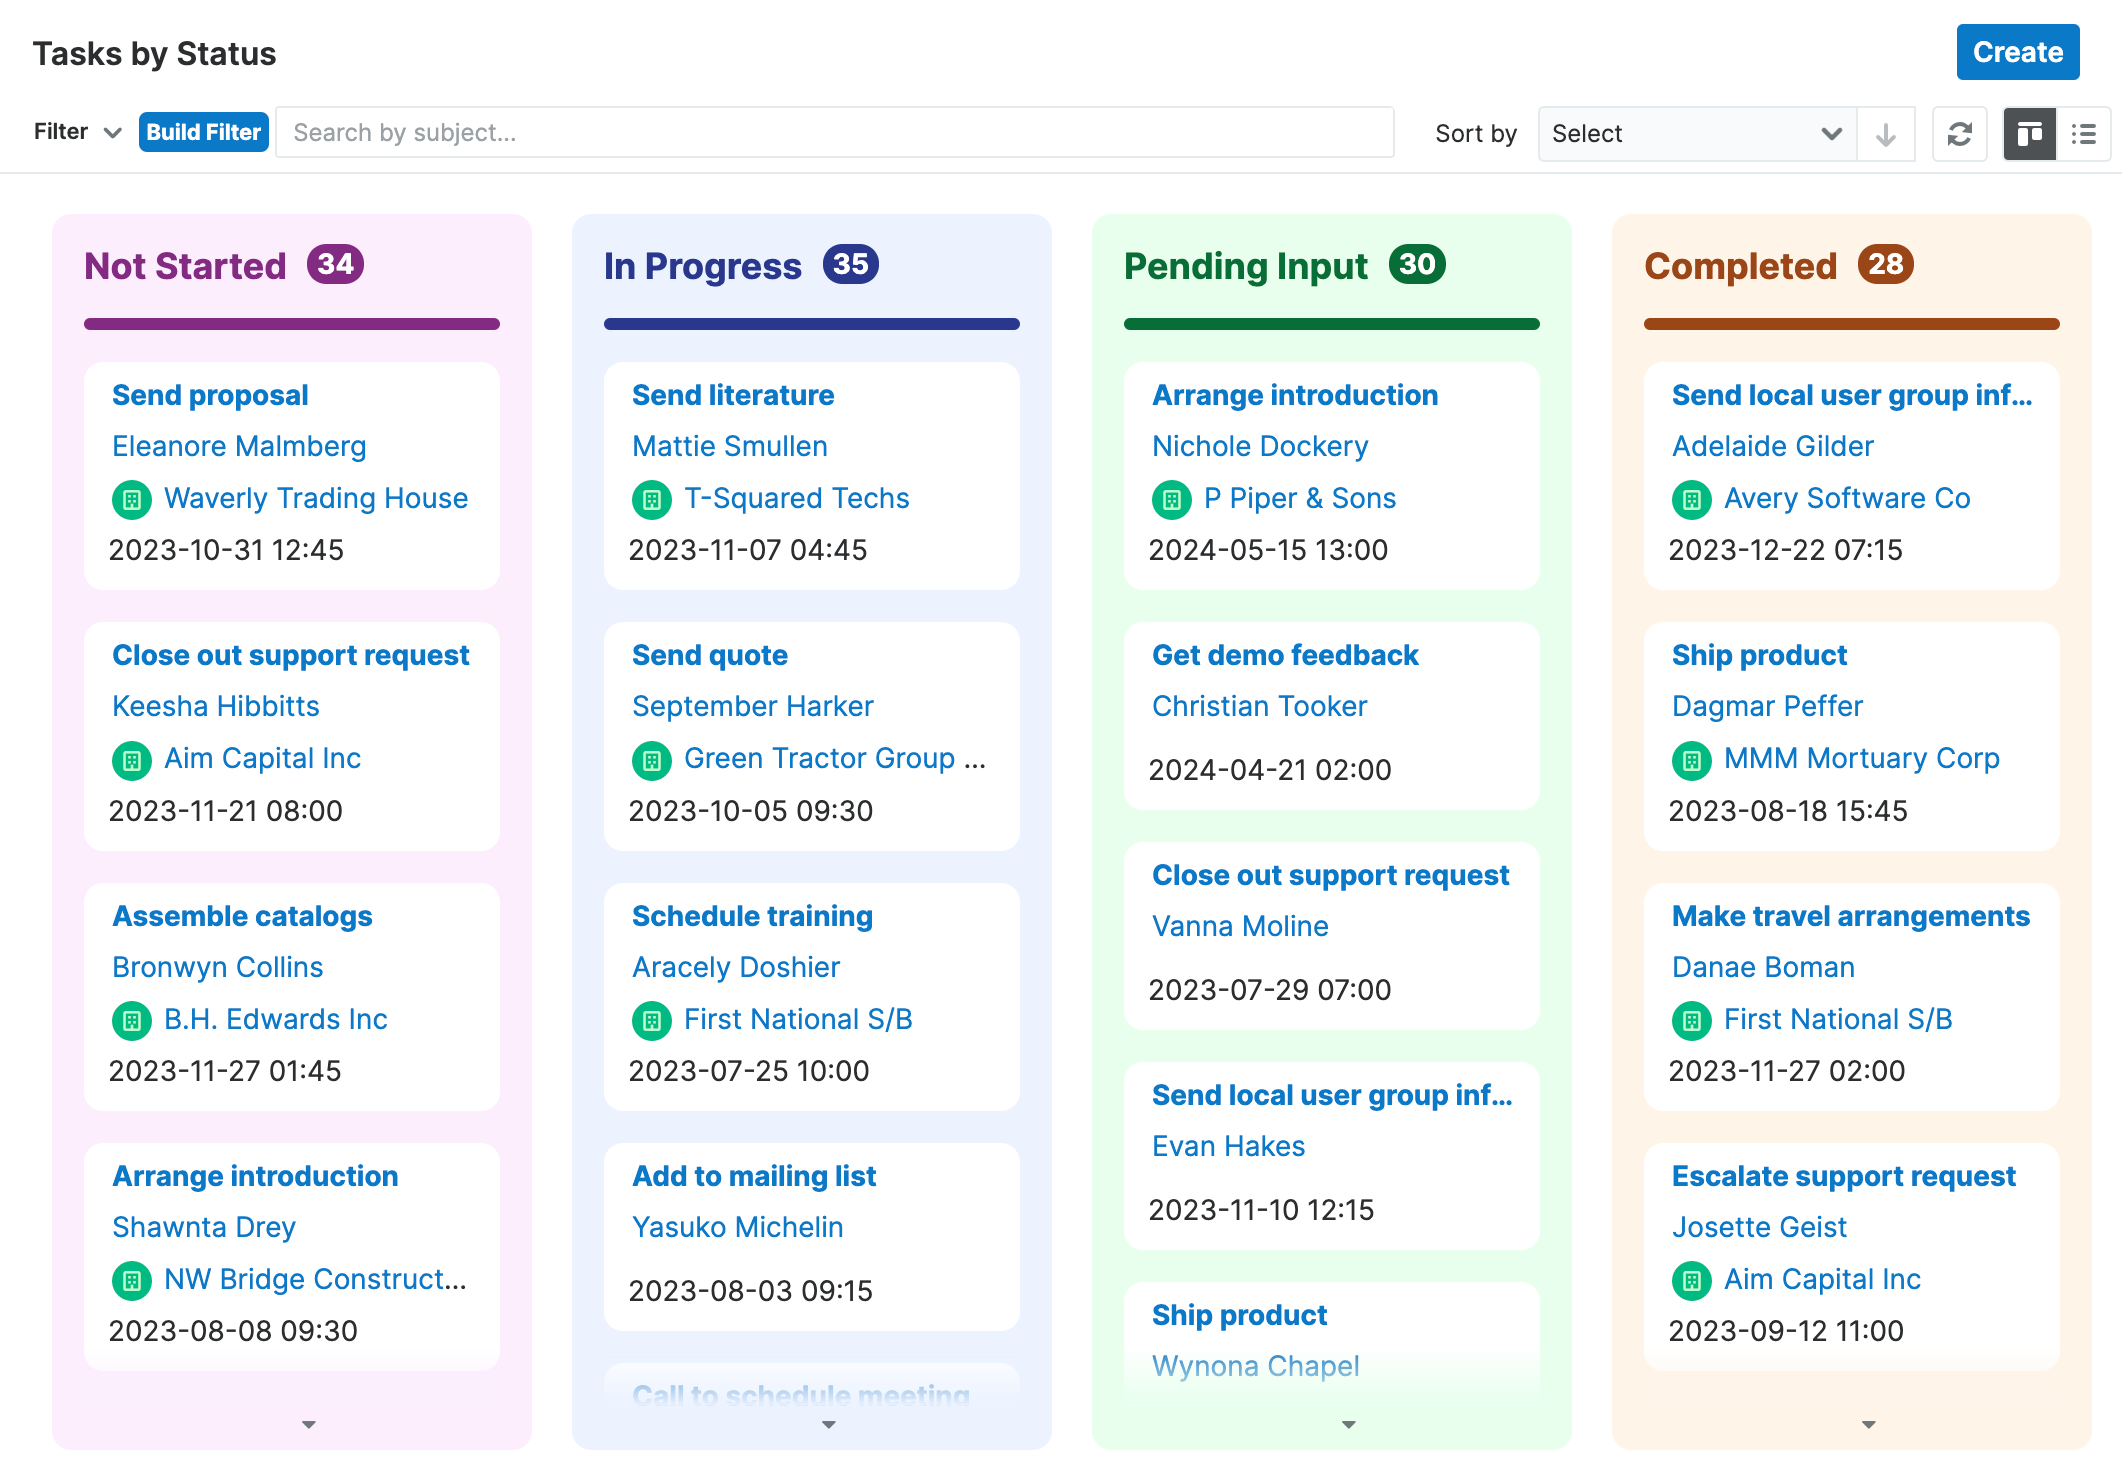The height and width of the screenshot is (1462, 2122).
Task: Click T-Squared Techs account icon
Action: [651, 498]
